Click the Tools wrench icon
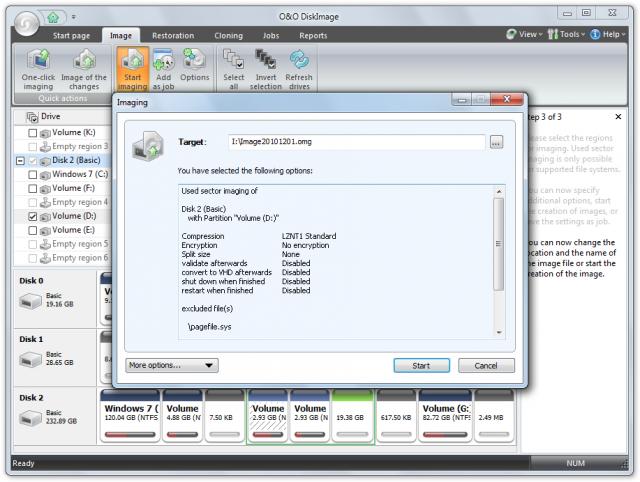 tap(553, 34)
